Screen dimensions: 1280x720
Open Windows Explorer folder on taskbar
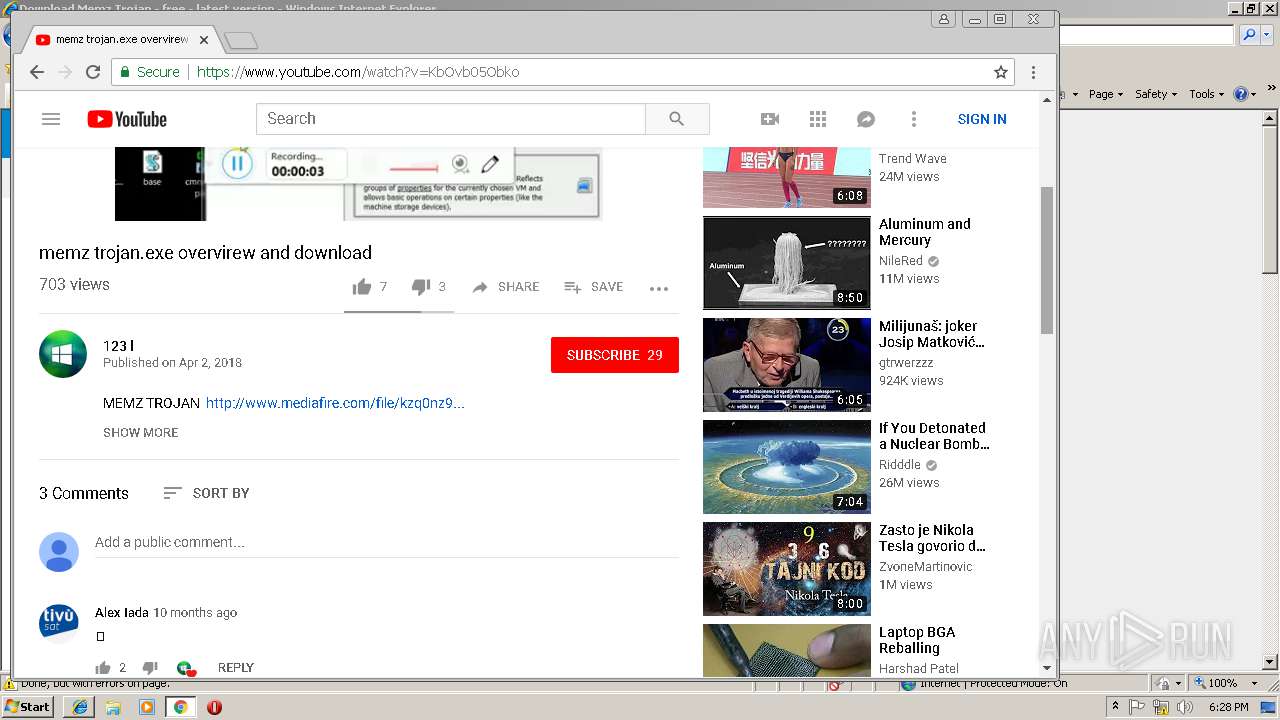pos(113,707)
